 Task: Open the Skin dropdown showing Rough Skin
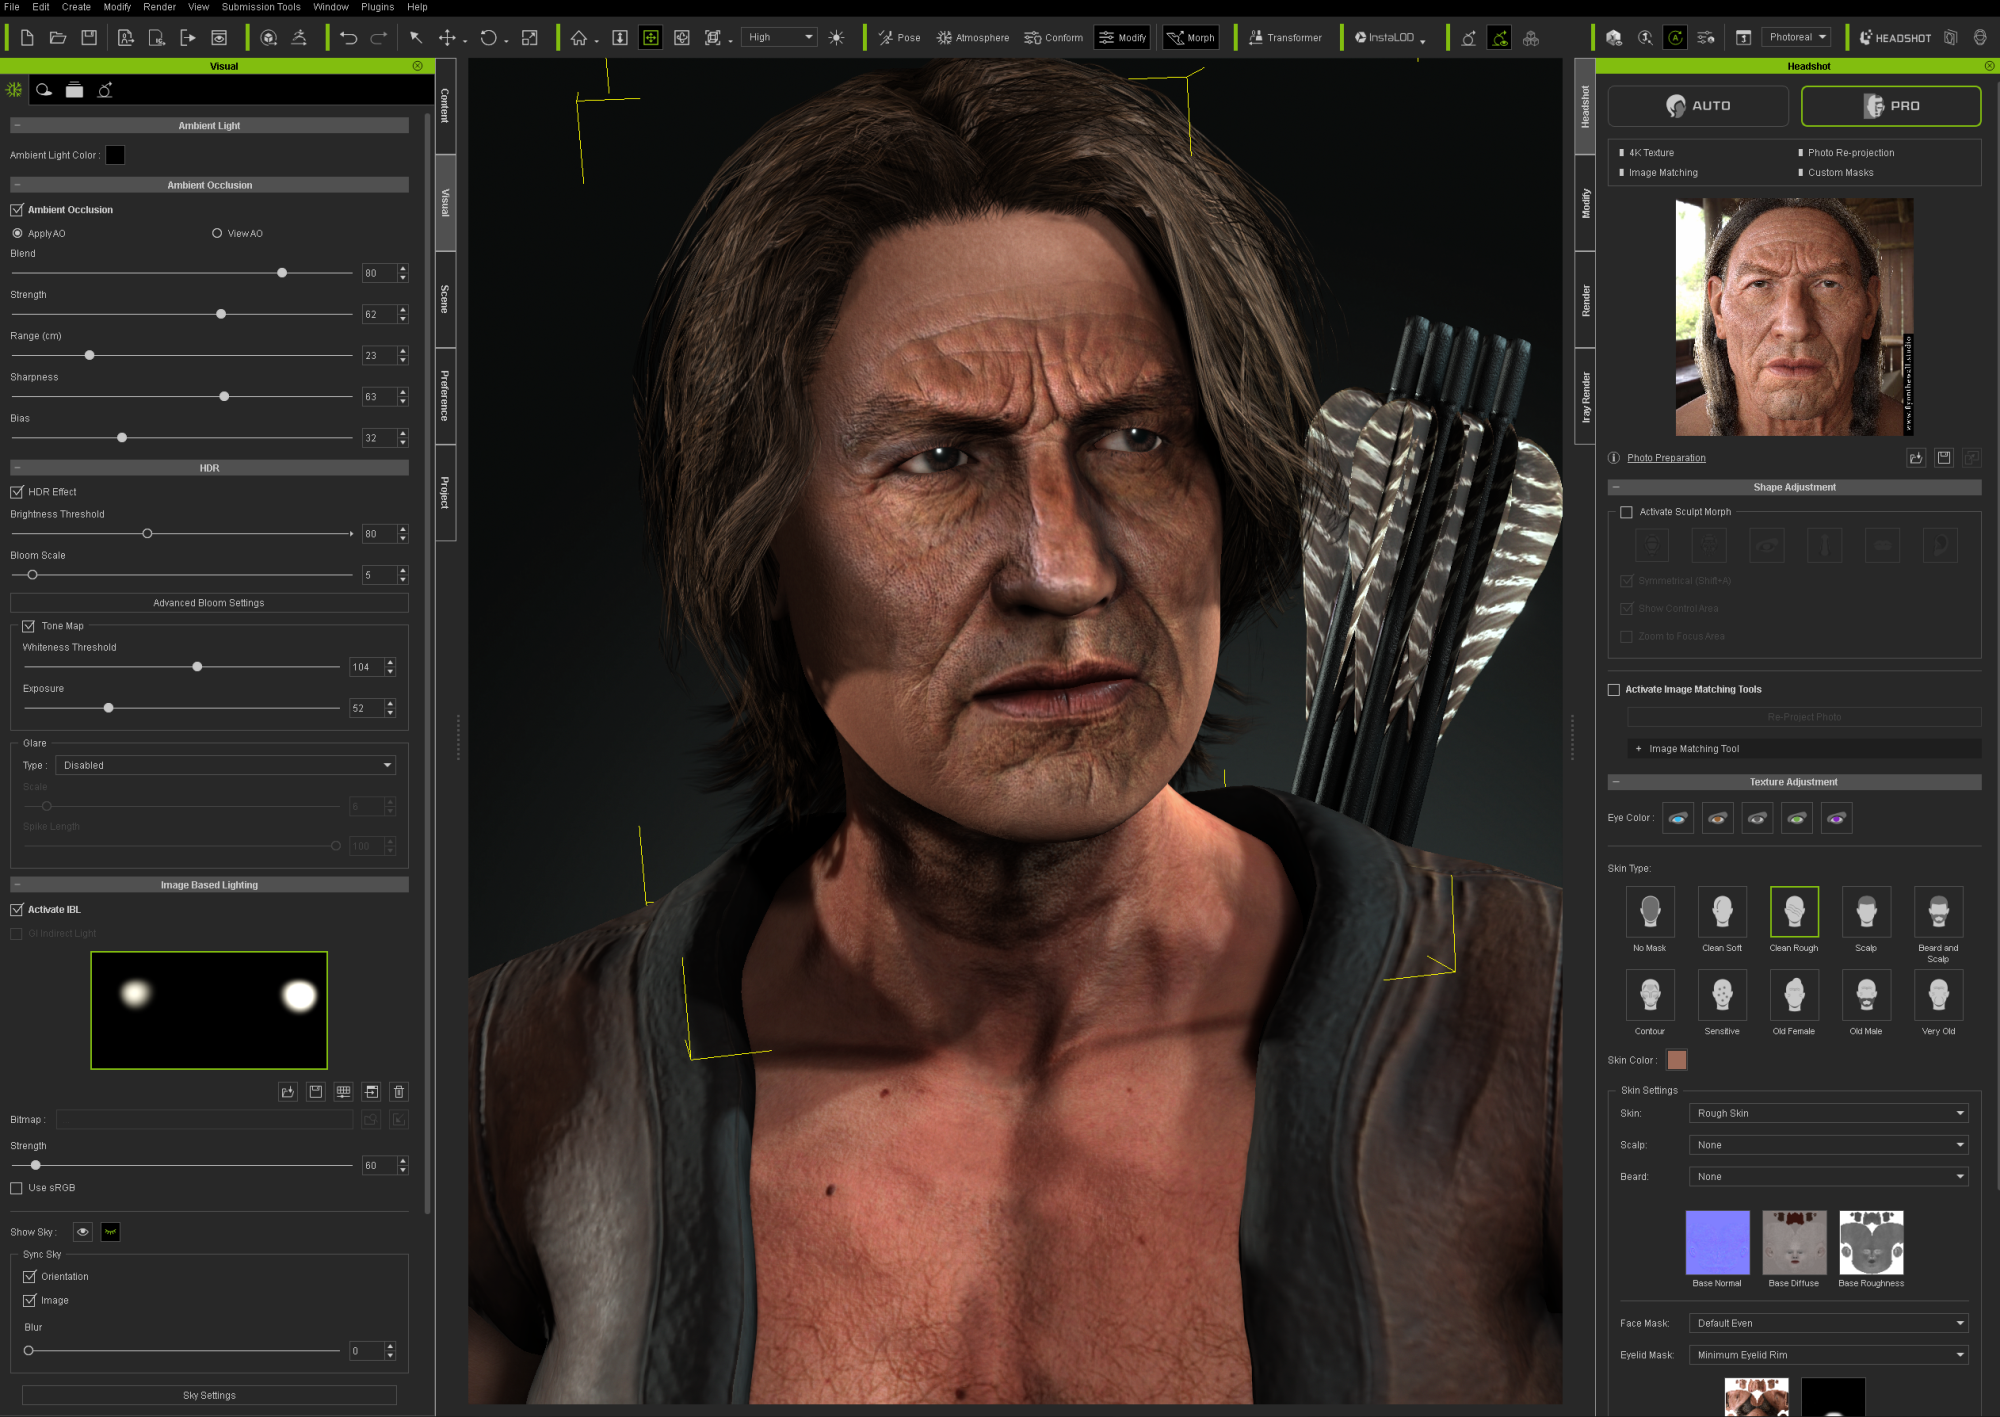click(x=1829, y=1113)
